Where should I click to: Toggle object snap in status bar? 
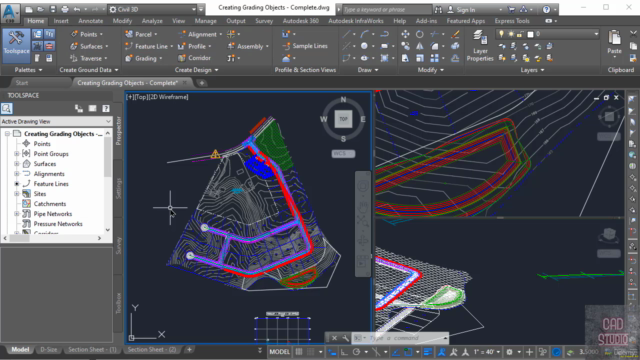(408, 352)
